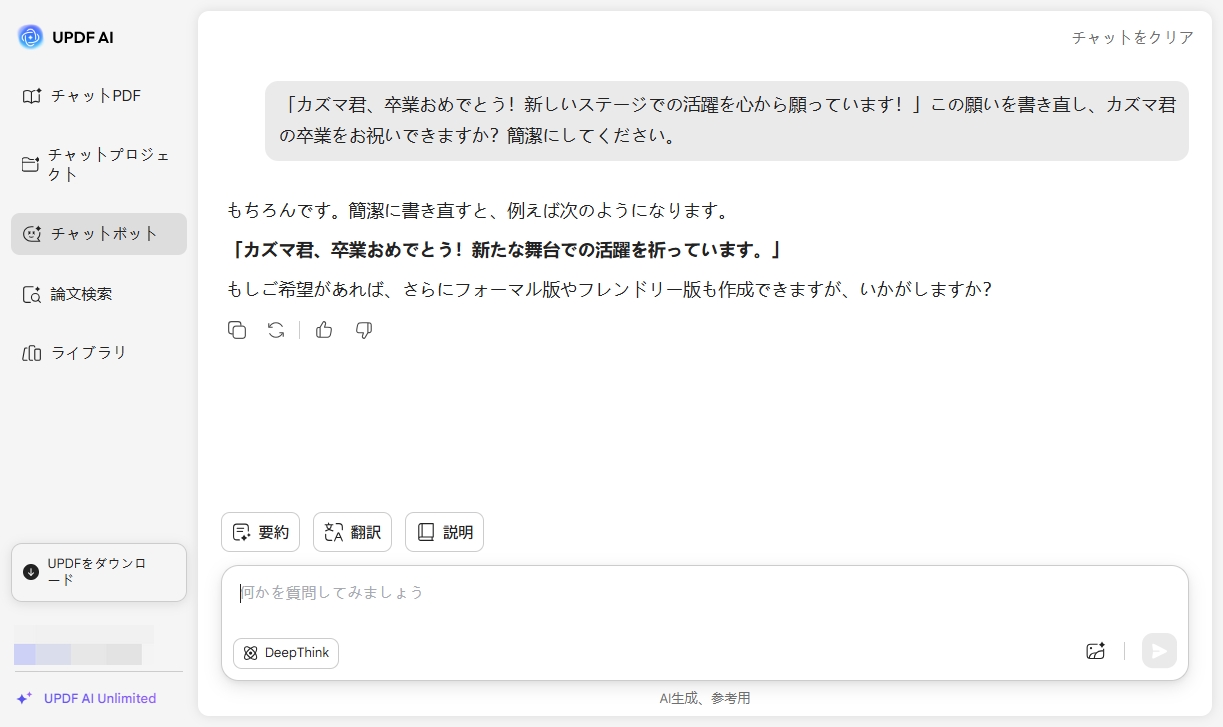Click the 翻訳 button
This screenshot has height=727, width=1223.
click(352, 532)
